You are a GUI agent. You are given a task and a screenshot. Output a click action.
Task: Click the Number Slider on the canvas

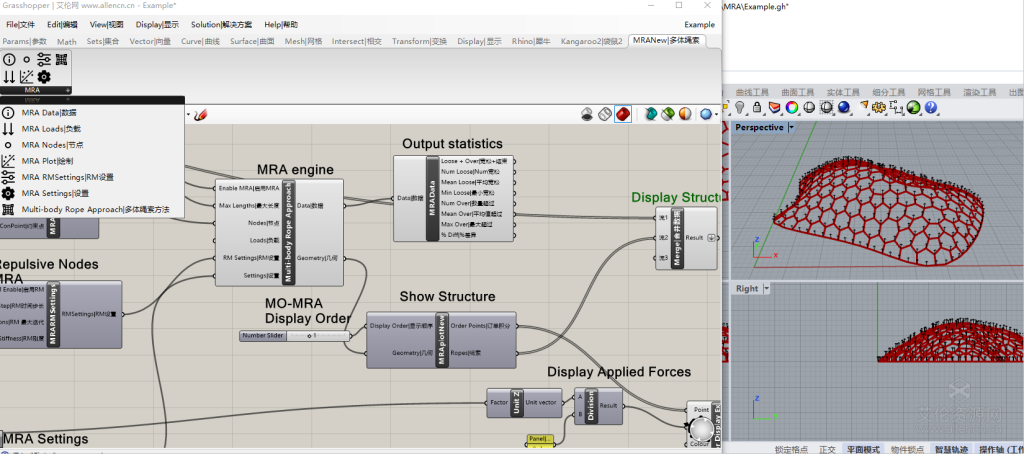(x=295, y=336)
